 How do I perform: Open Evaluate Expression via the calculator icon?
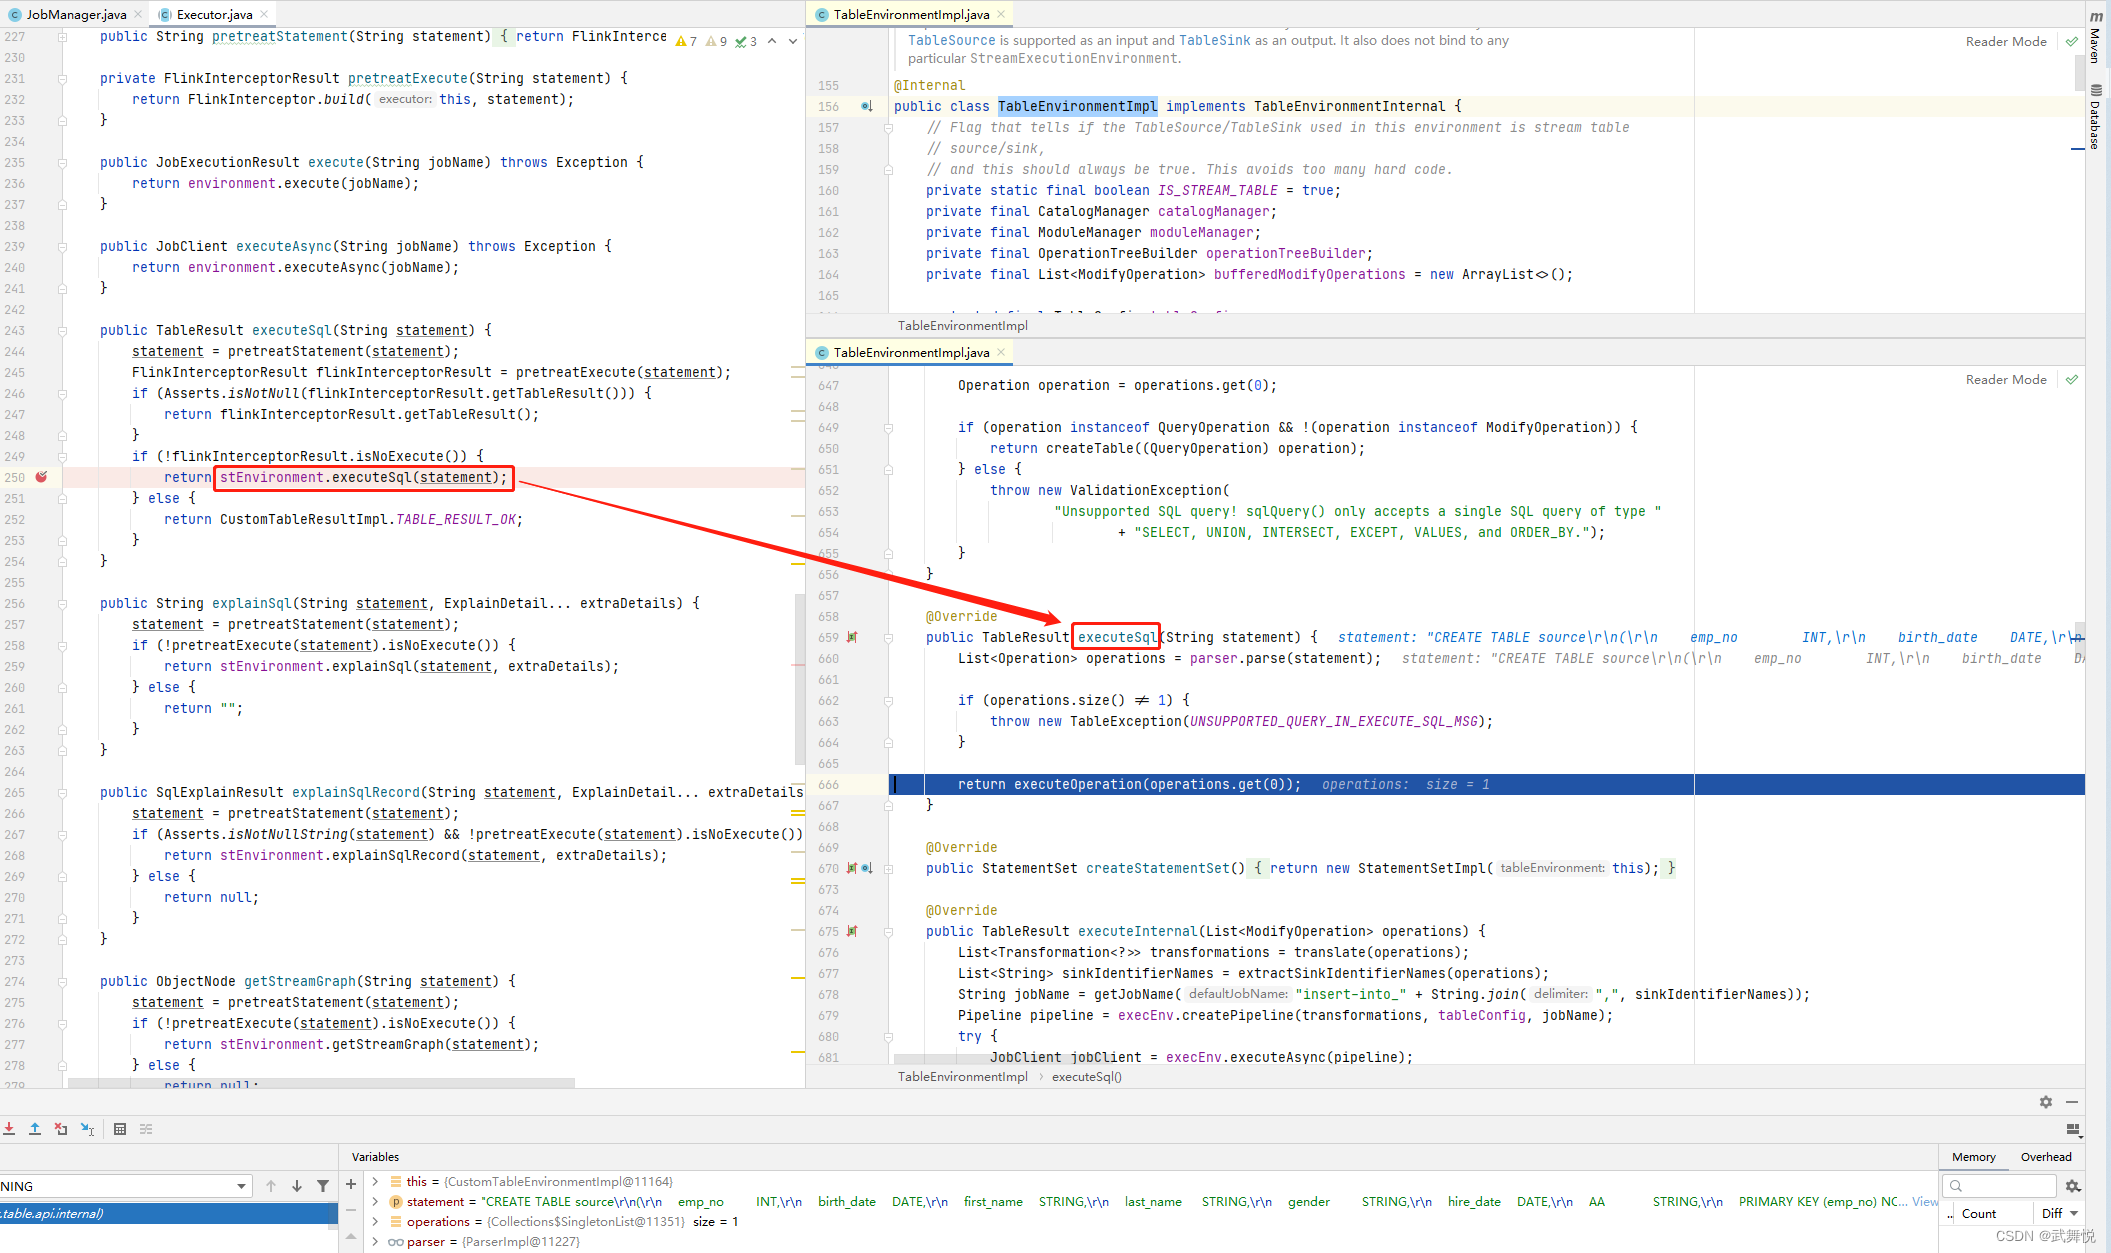click(120, 1128)
